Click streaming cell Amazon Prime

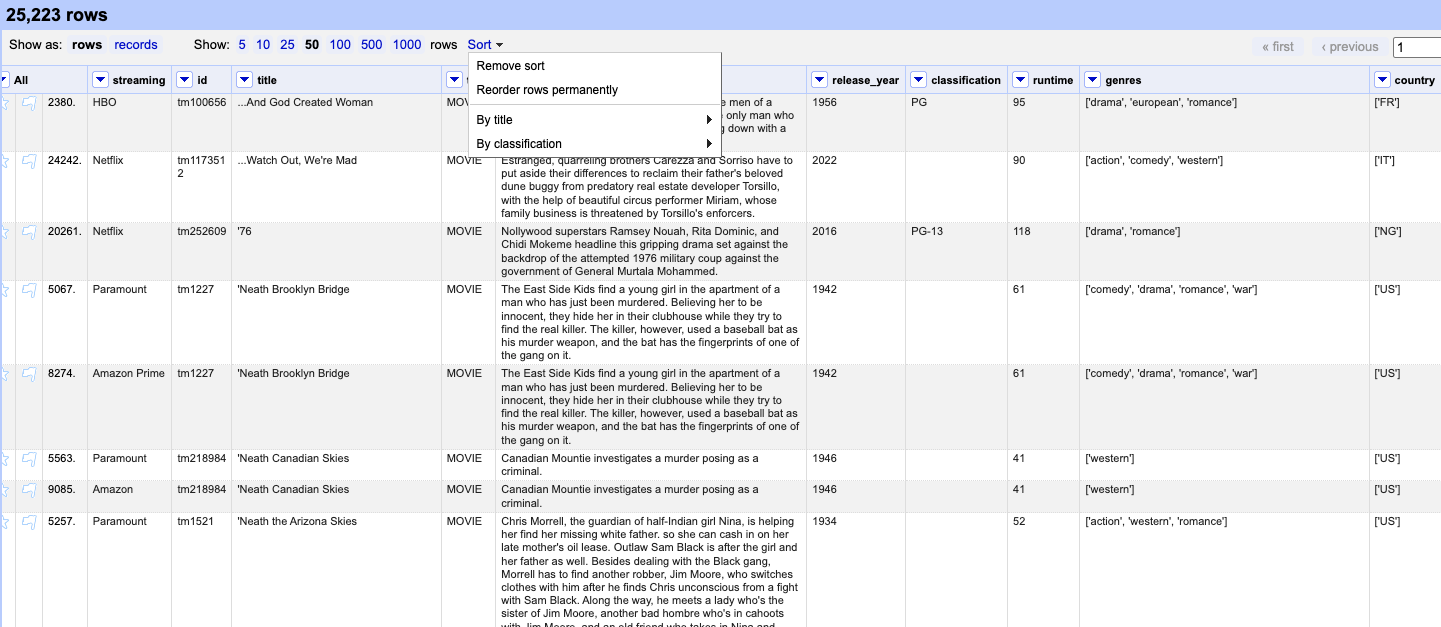pyautogui.click(x=129, y=373)
